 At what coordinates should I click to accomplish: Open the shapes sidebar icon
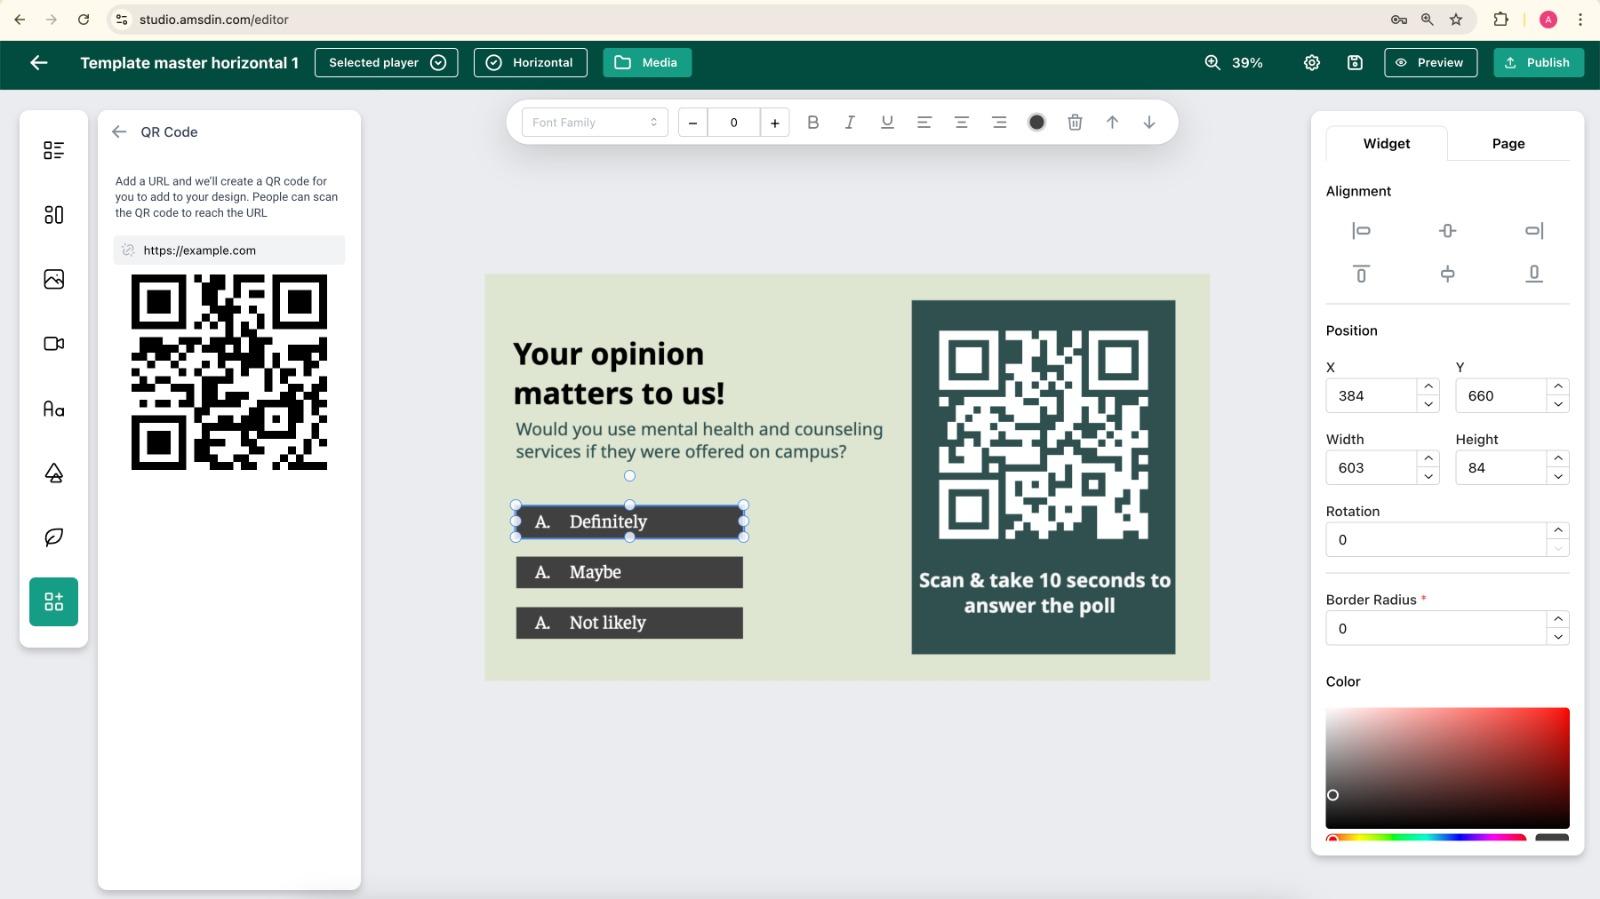54,473
